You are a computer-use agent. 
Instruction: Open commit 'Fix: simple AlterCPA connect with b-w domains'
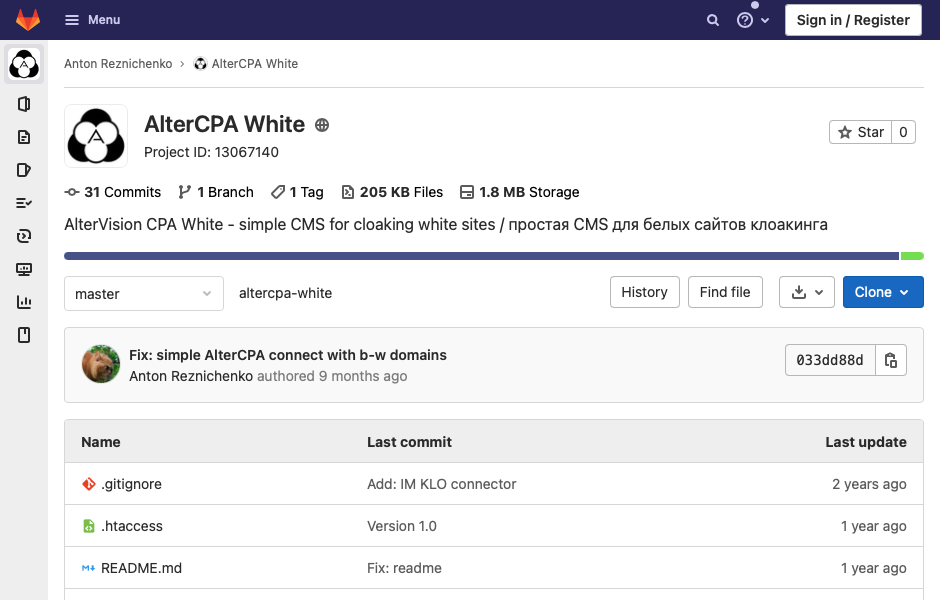pos(288,355)
